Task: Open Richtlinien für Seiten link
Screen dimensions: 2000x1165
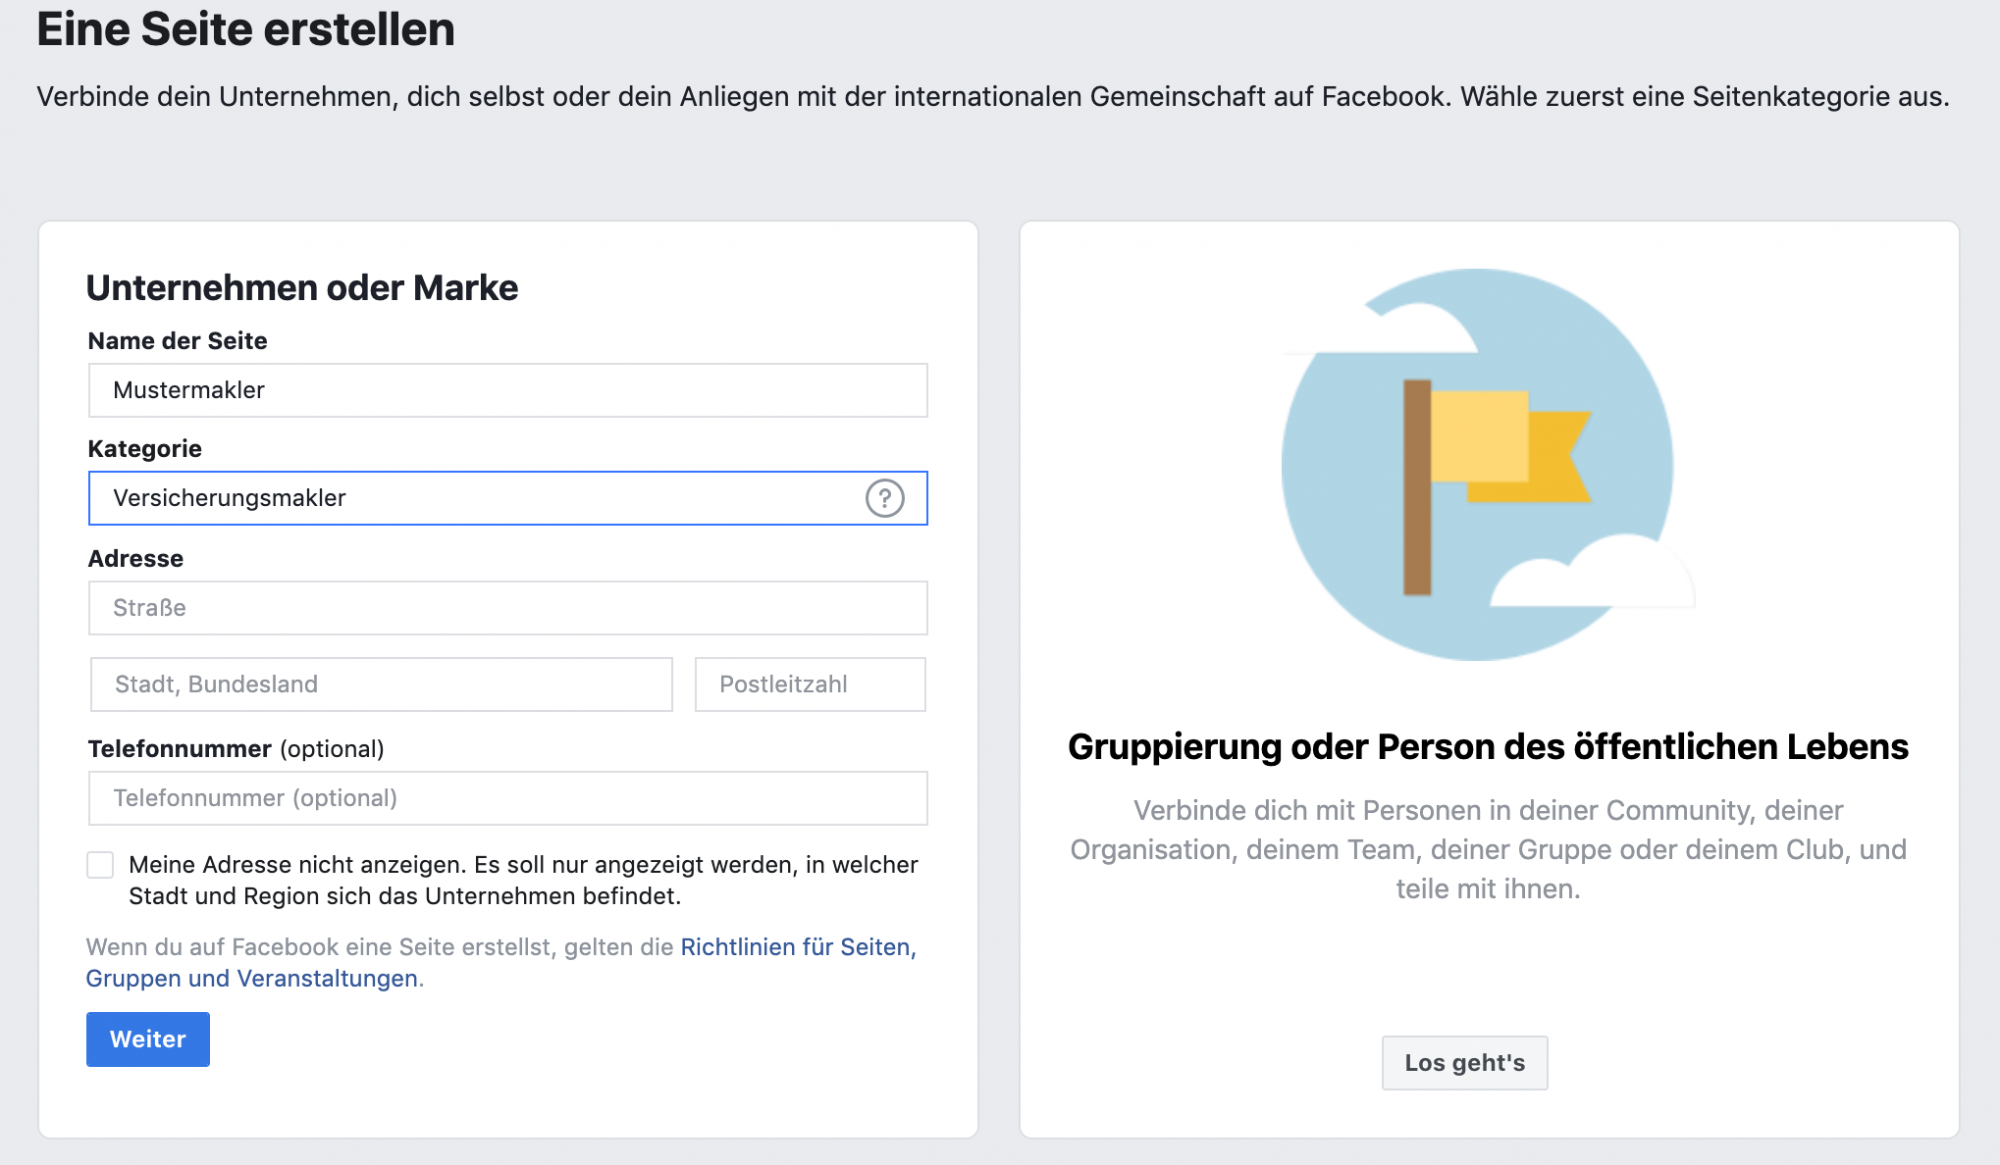Action: point(796,947)
